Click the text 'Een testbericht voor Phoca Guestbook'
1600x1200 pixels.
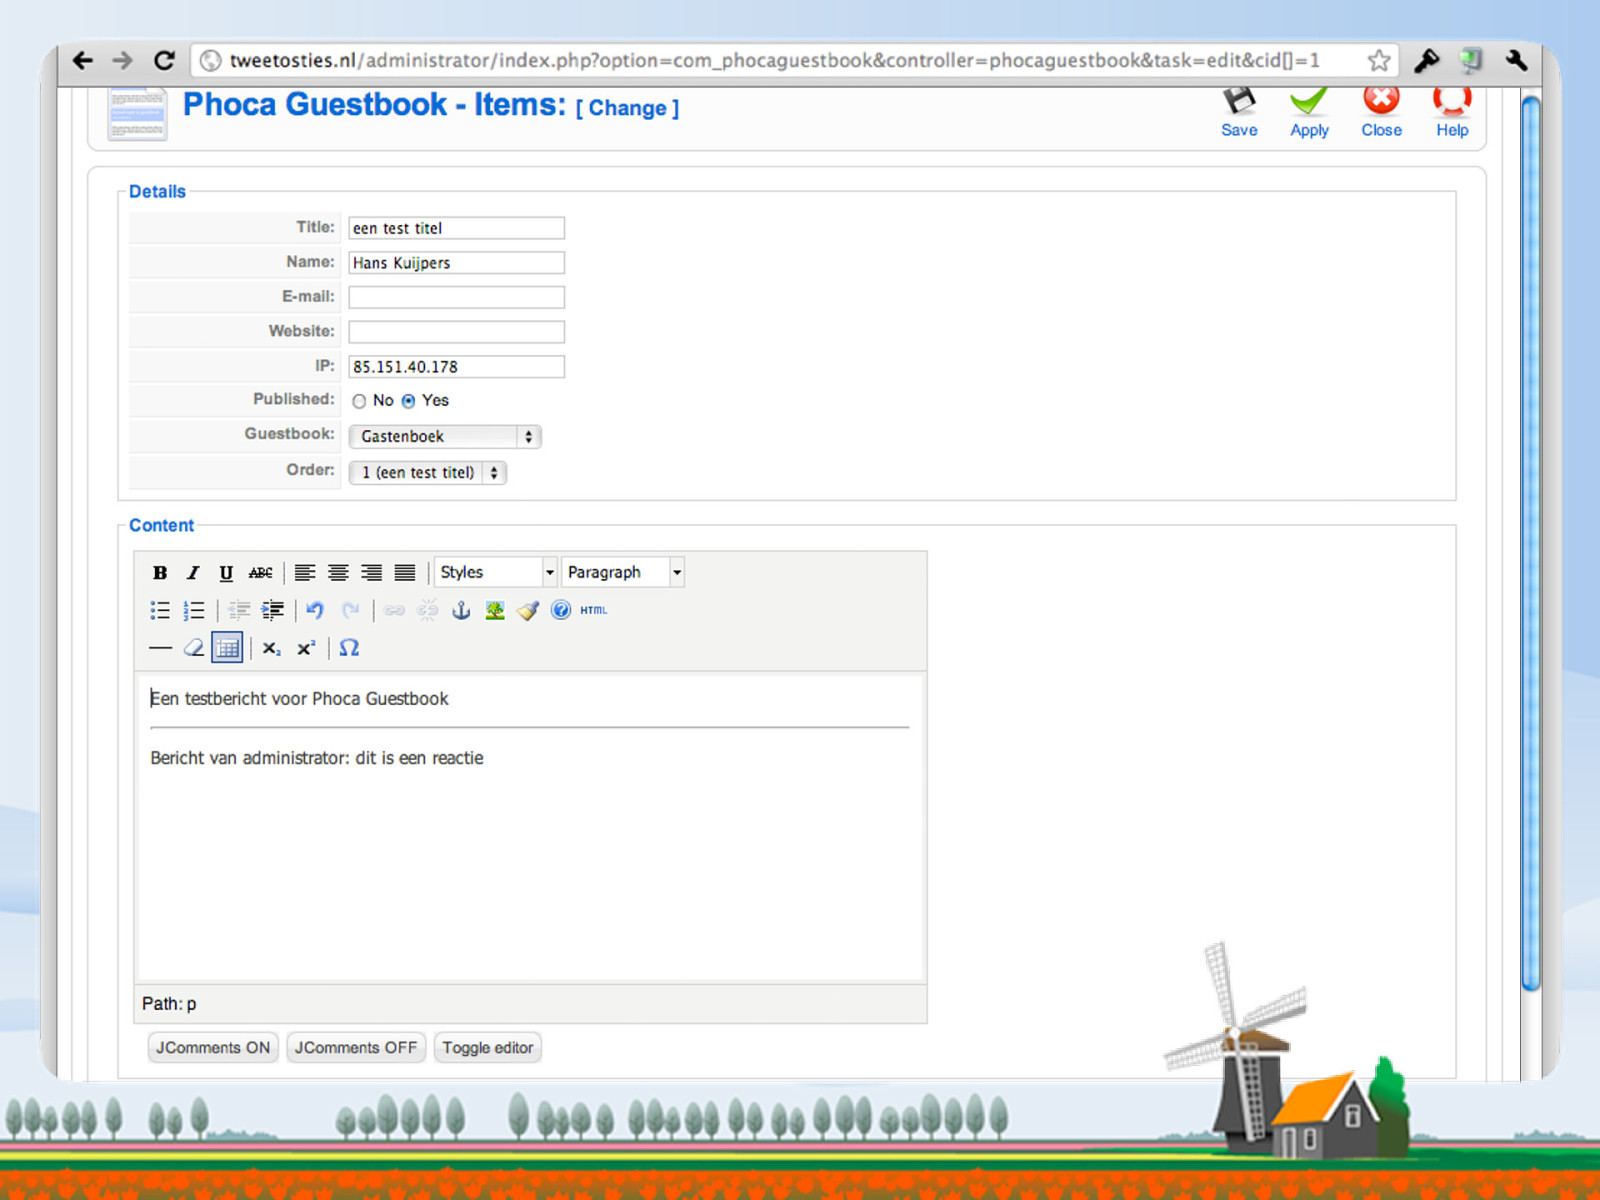pyautogui.click(x=300, y=699)
